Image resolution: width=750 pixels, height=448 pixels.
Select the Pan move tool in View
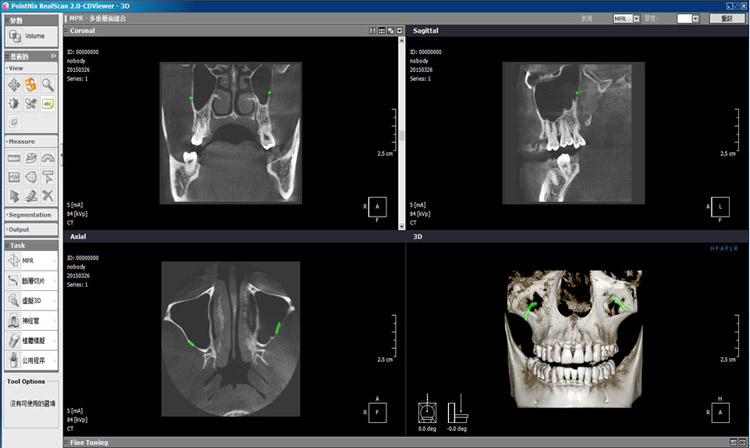[14, 85]
